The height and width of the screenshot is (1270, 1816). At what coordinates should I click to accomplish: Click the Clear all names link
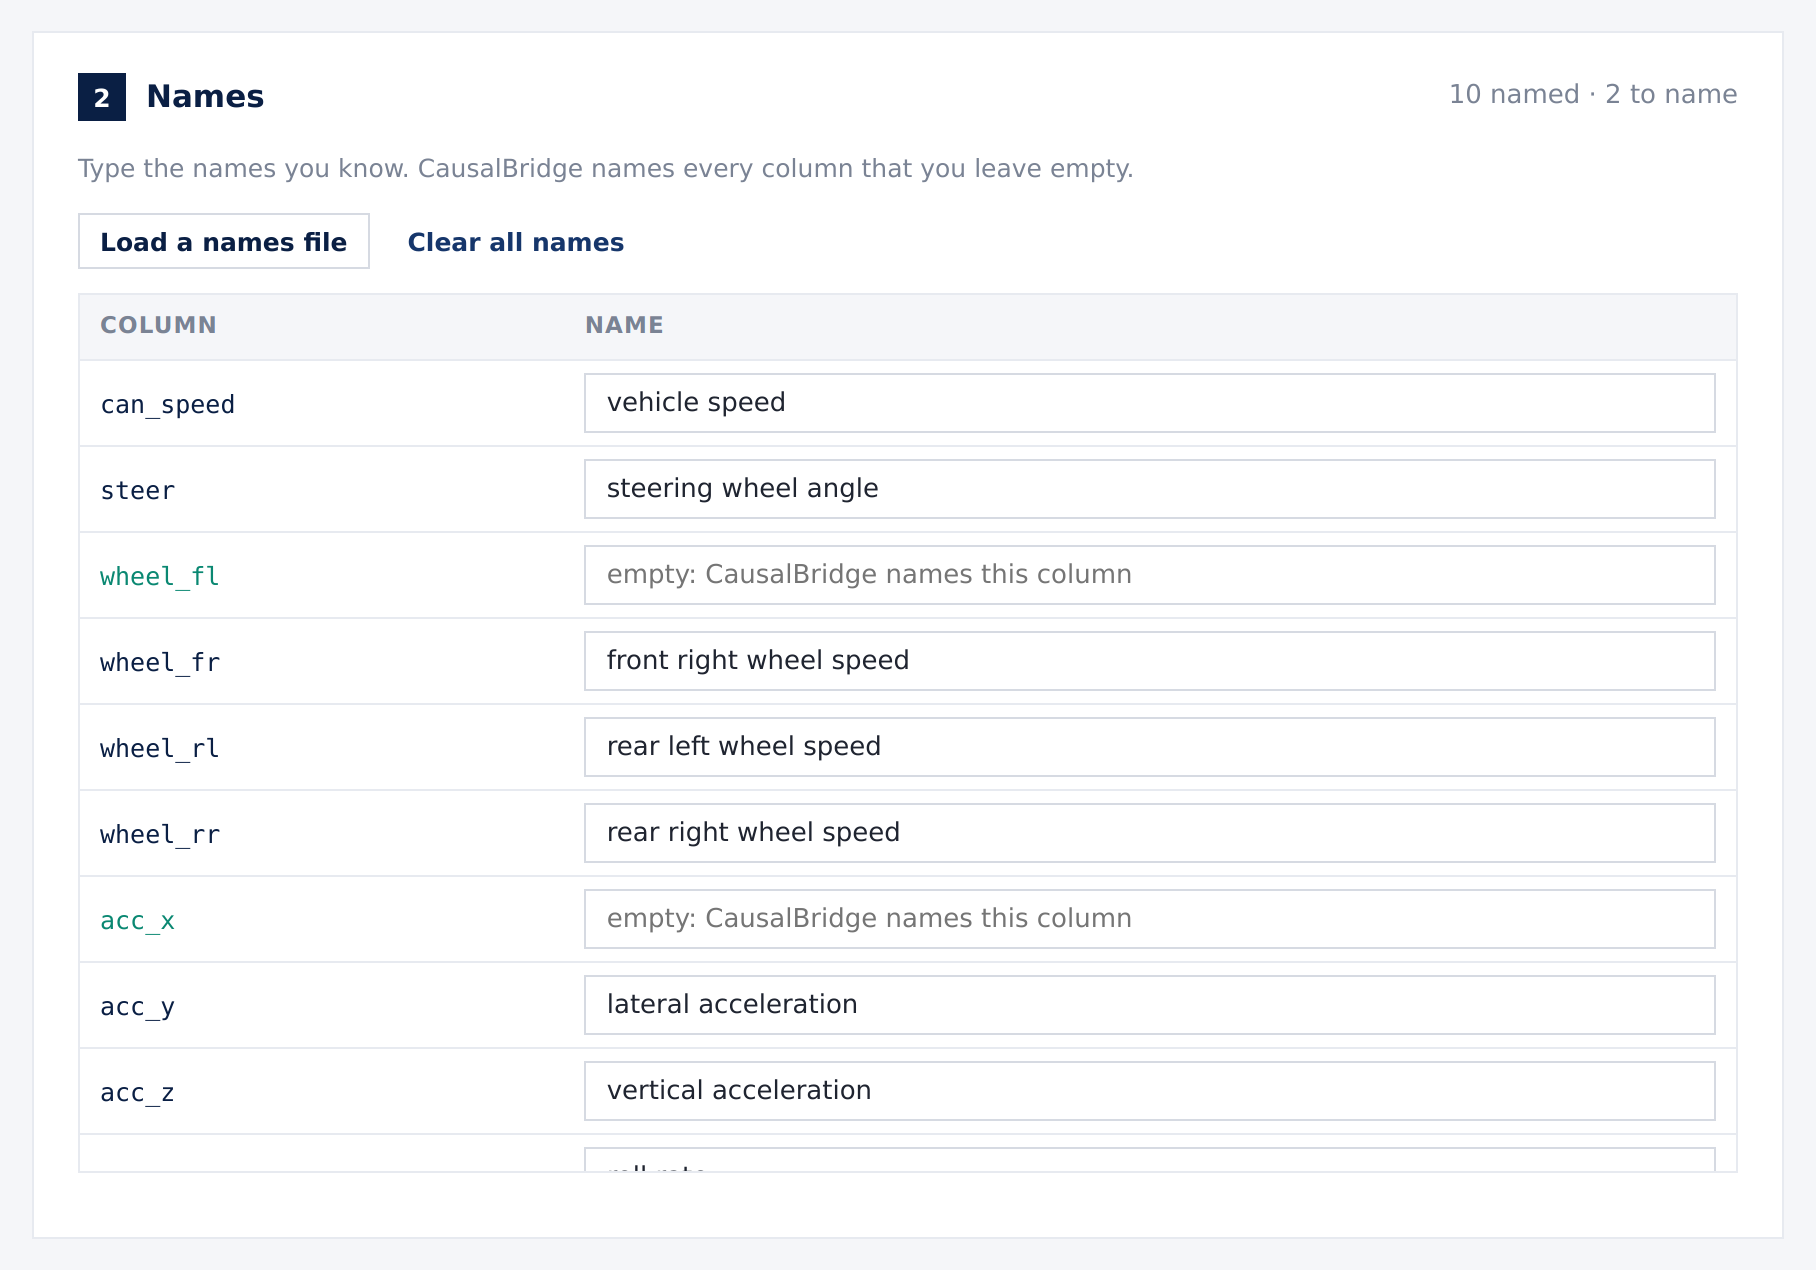coord(515,242)
